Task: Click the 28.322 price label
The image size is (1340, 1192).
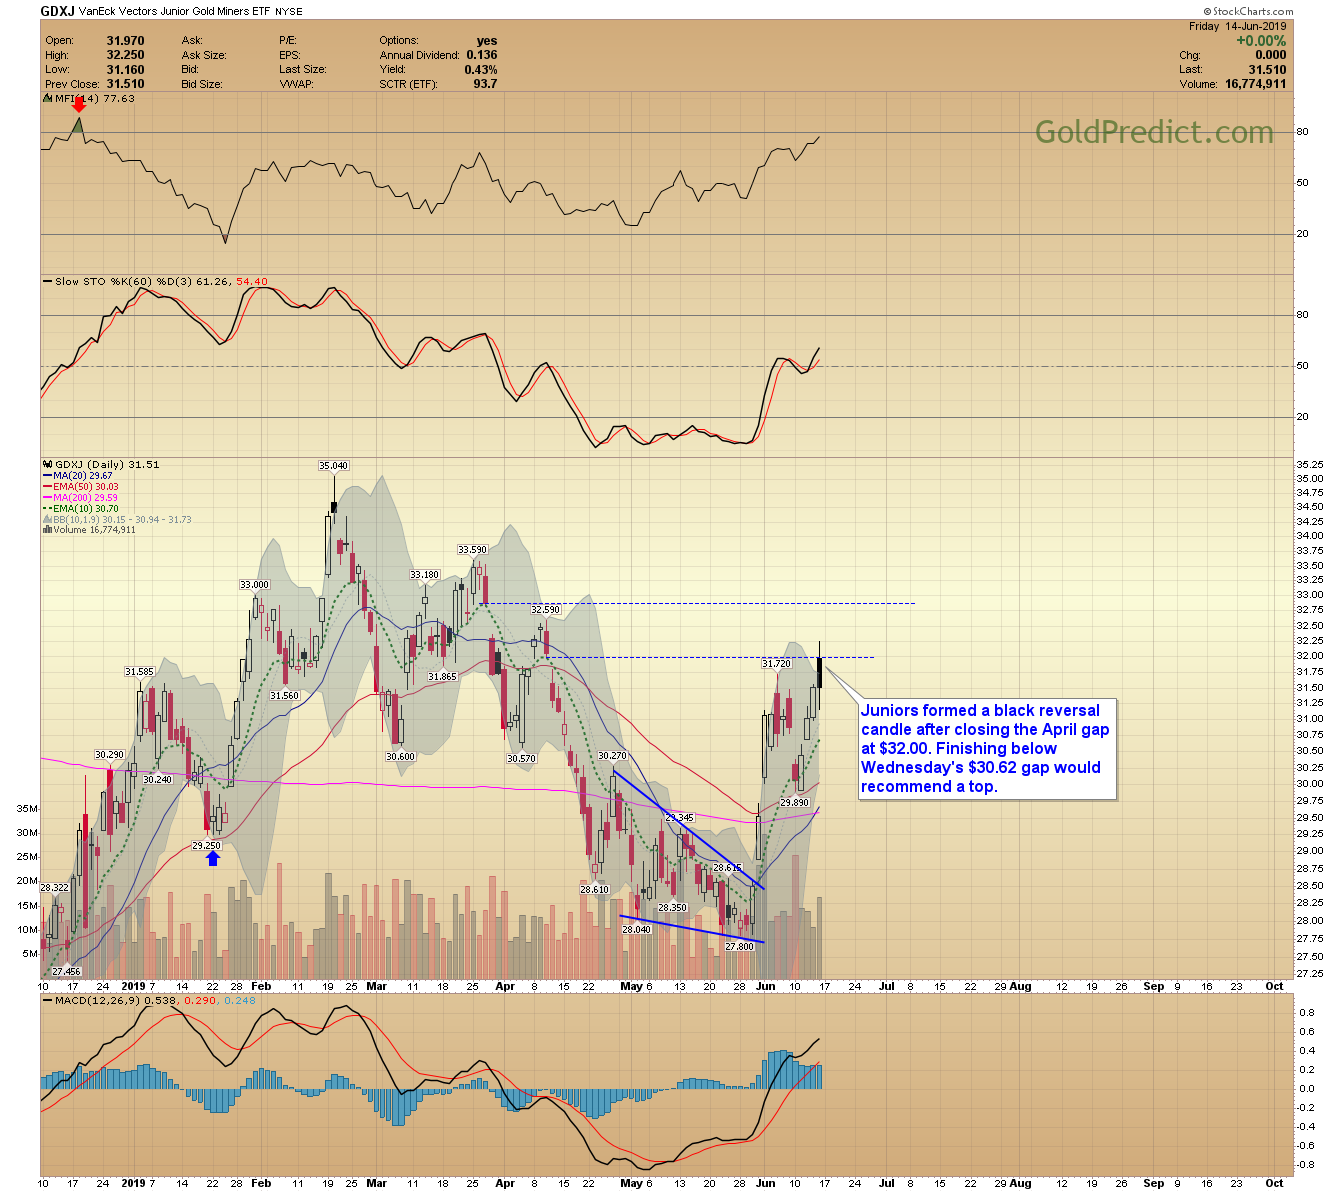Action: [54, 888]
